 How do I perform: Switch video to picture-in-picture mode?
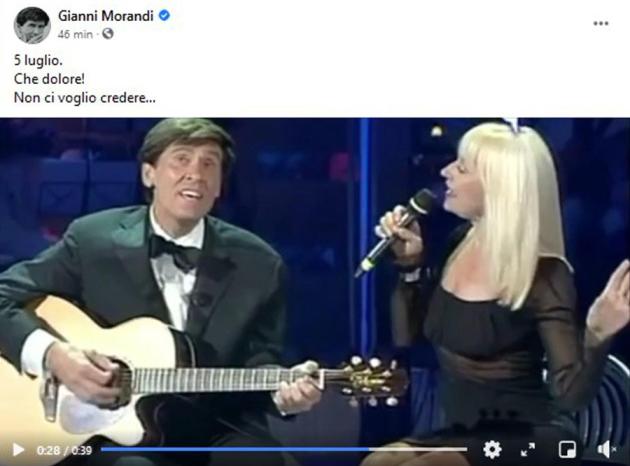(567, 450)
